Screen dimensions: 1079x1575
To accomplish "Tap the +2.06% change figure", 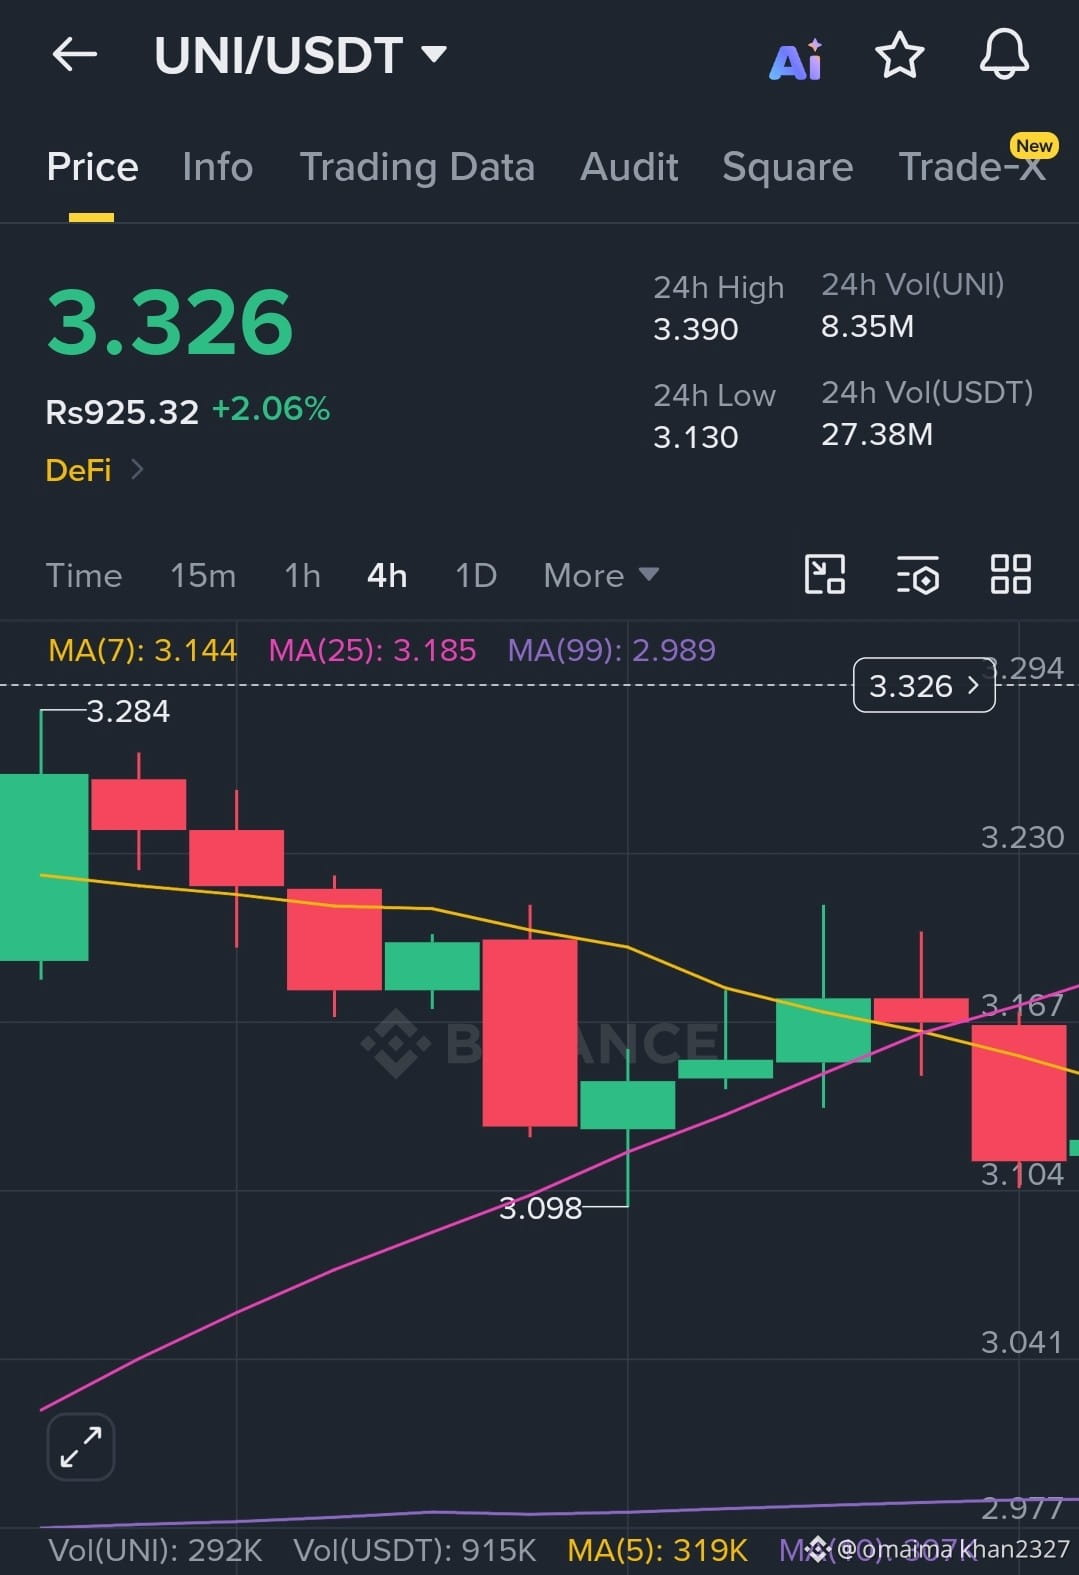I will coord(271,409).
